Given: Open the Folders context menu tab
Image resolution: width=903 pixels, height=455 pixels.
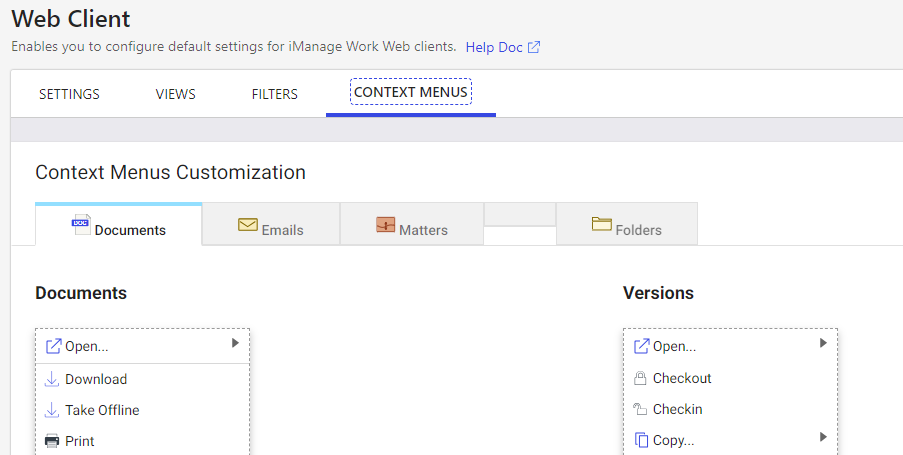Looking at the screenshot, I should [627, 225].
